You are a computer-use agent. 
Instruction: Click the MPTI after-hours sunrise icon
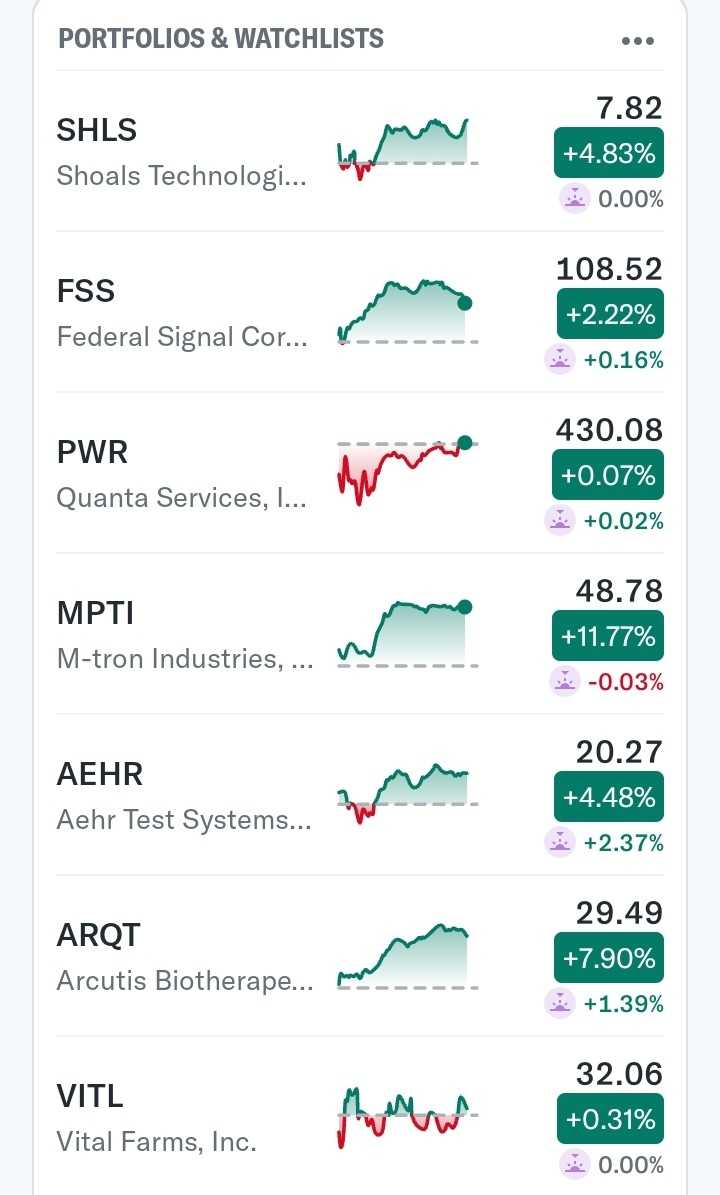pyautogui.click(x=565, y=681)
